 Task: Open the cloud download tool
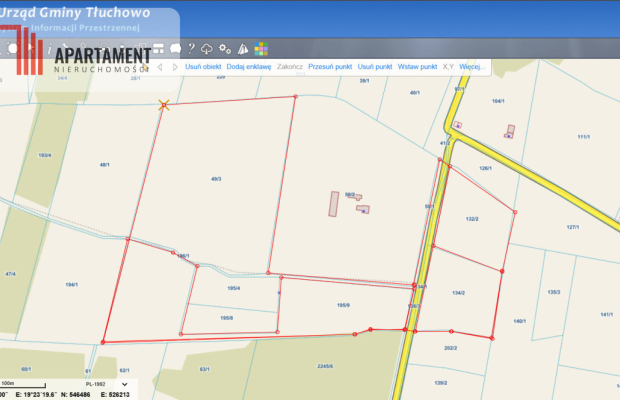point(207,48)
